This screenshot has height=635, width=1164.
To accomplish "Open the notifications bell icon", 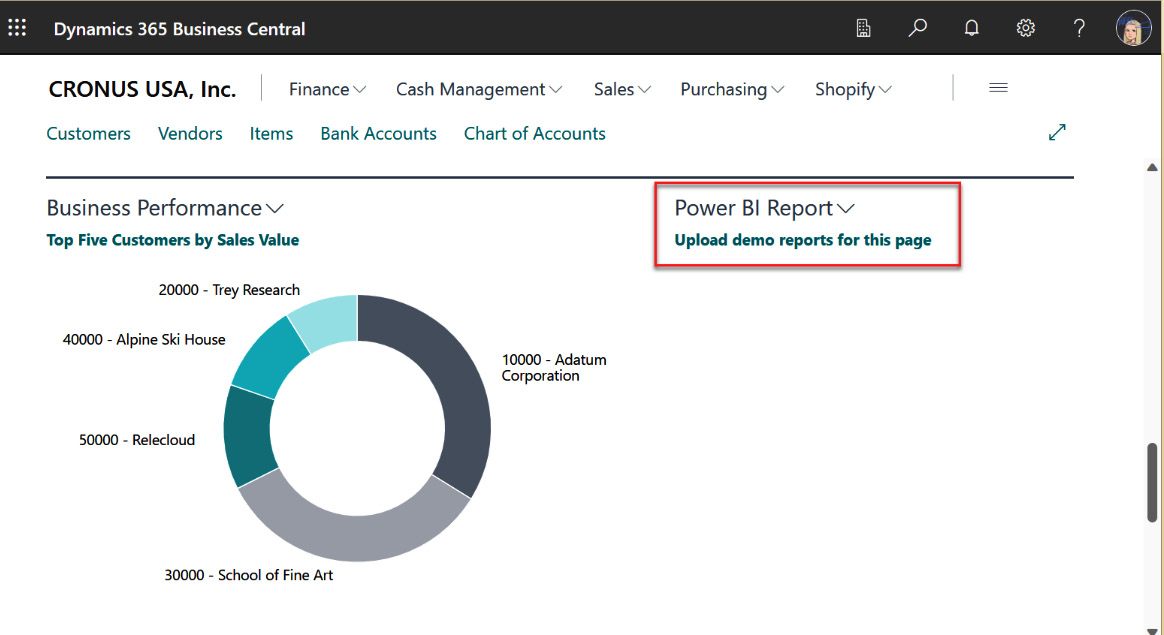I will (971, 28).
